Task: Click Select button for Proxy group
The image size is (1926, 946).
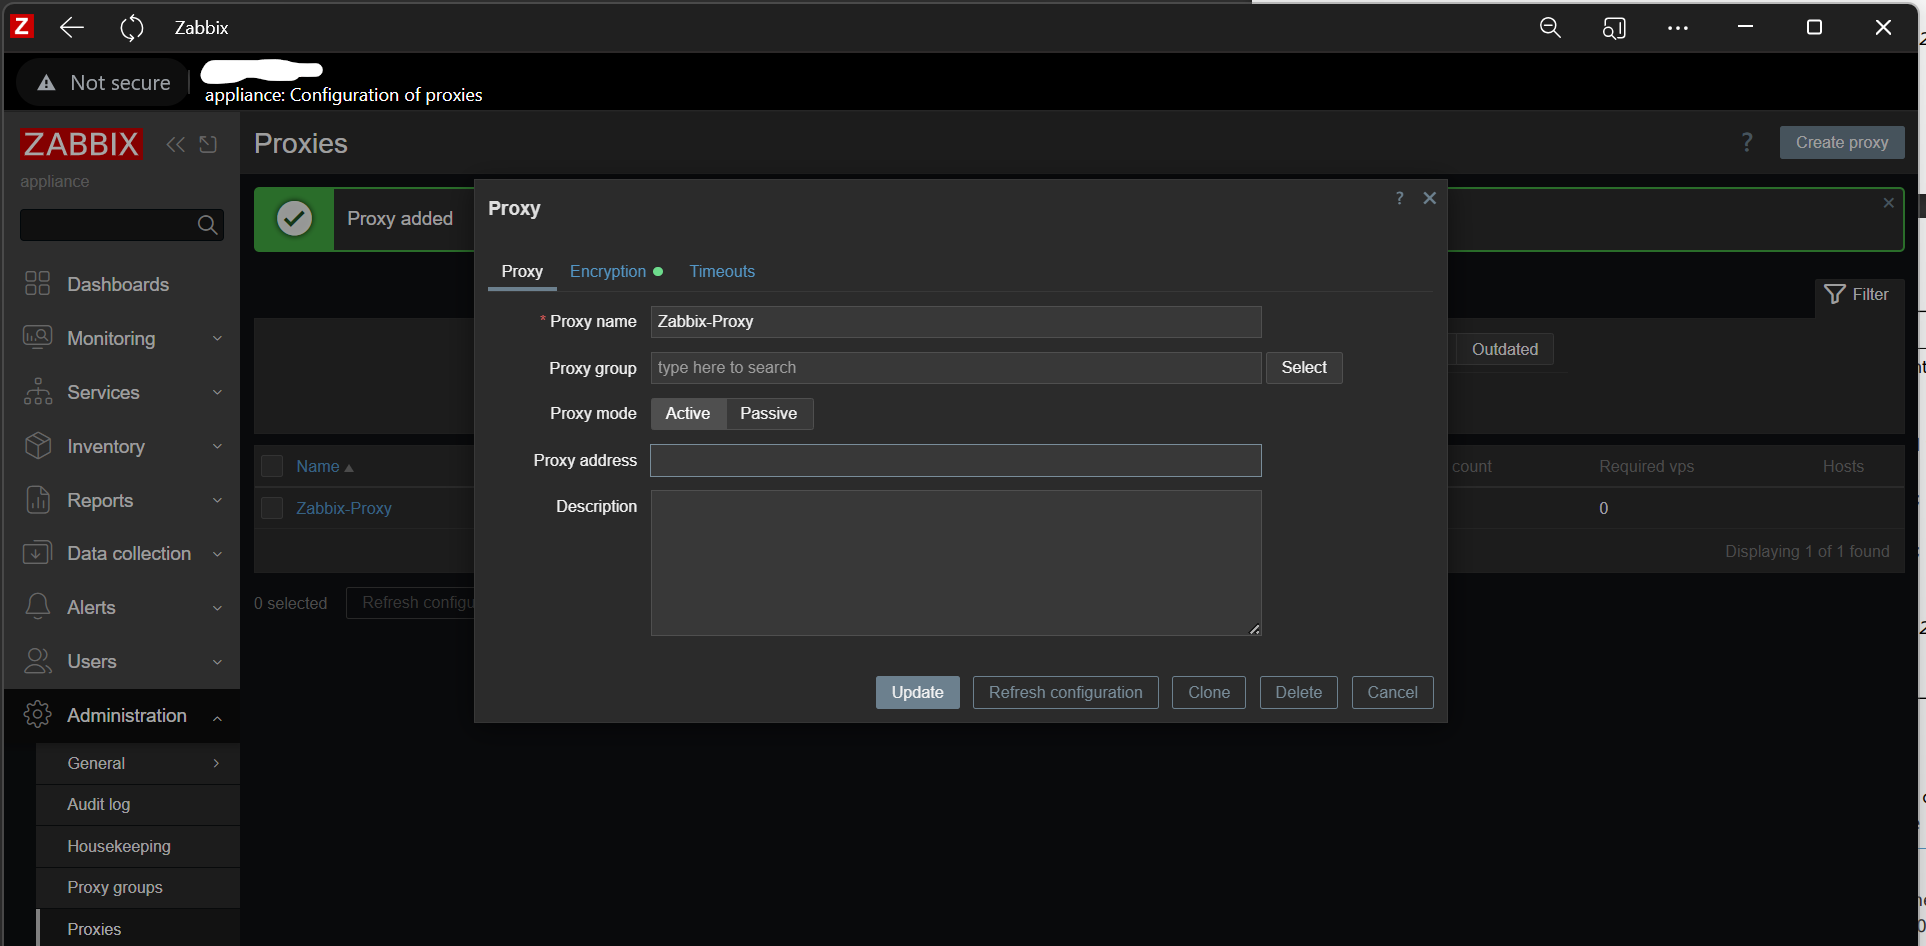Action: (1304, 368)
